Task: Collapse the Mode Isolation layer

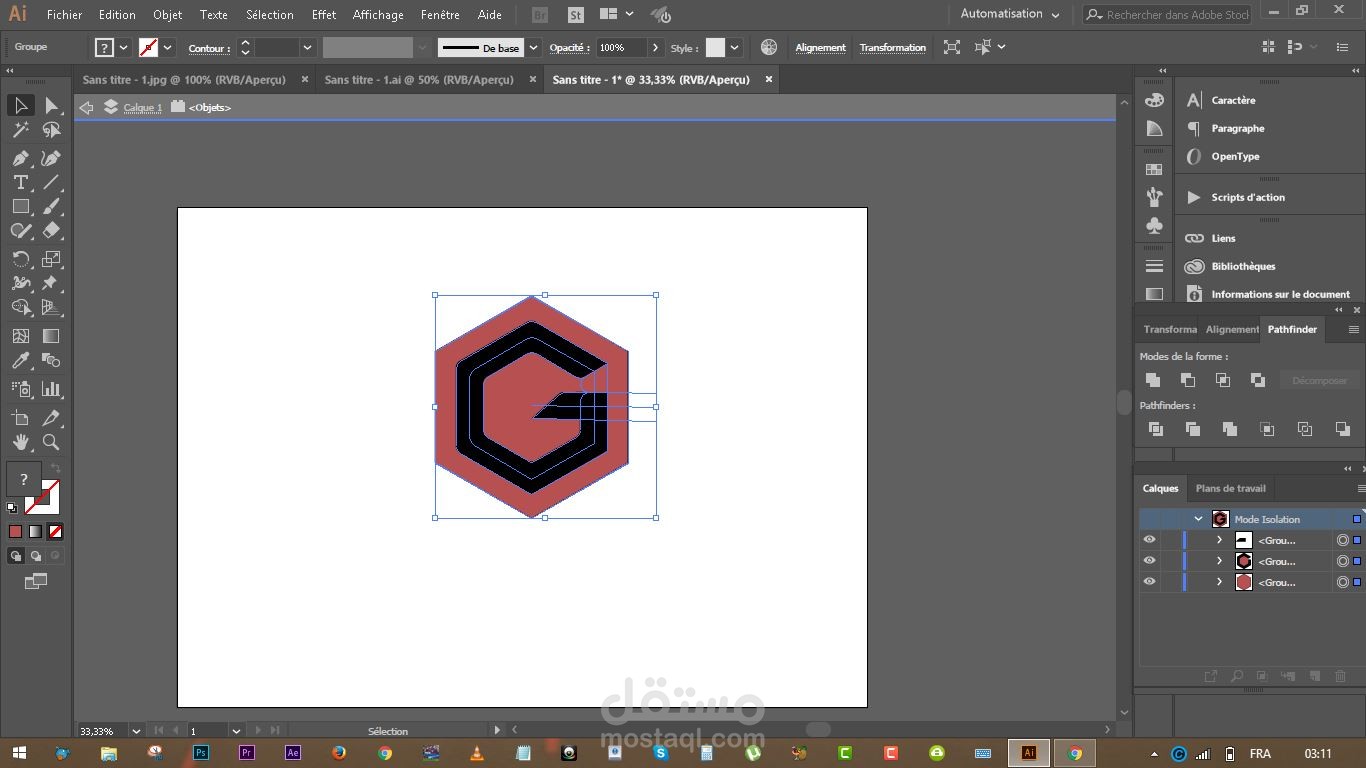Action: [1198, 519]
